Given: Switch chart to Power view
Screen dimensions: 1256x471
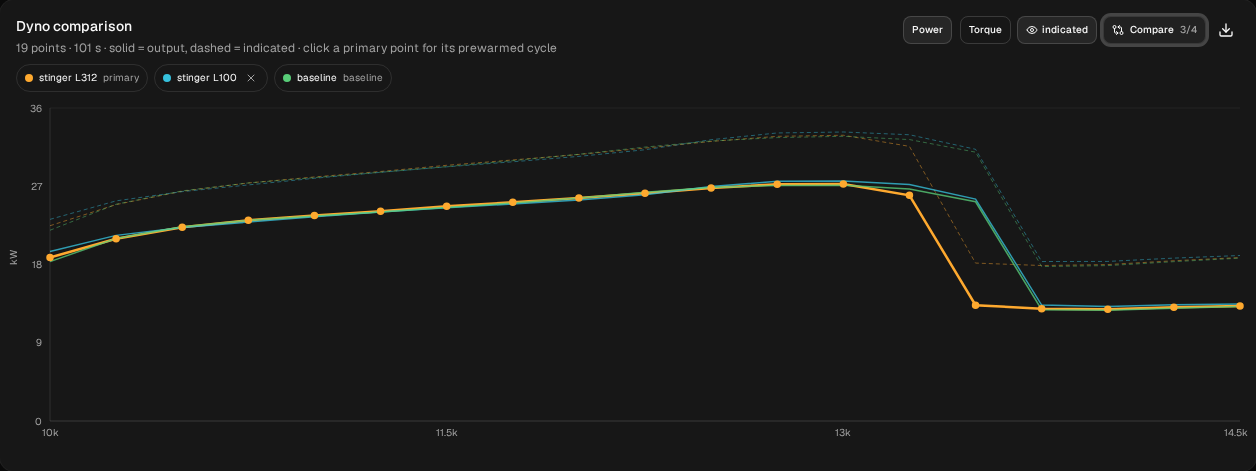Looking at the screenshot, I should coord(927,30).
